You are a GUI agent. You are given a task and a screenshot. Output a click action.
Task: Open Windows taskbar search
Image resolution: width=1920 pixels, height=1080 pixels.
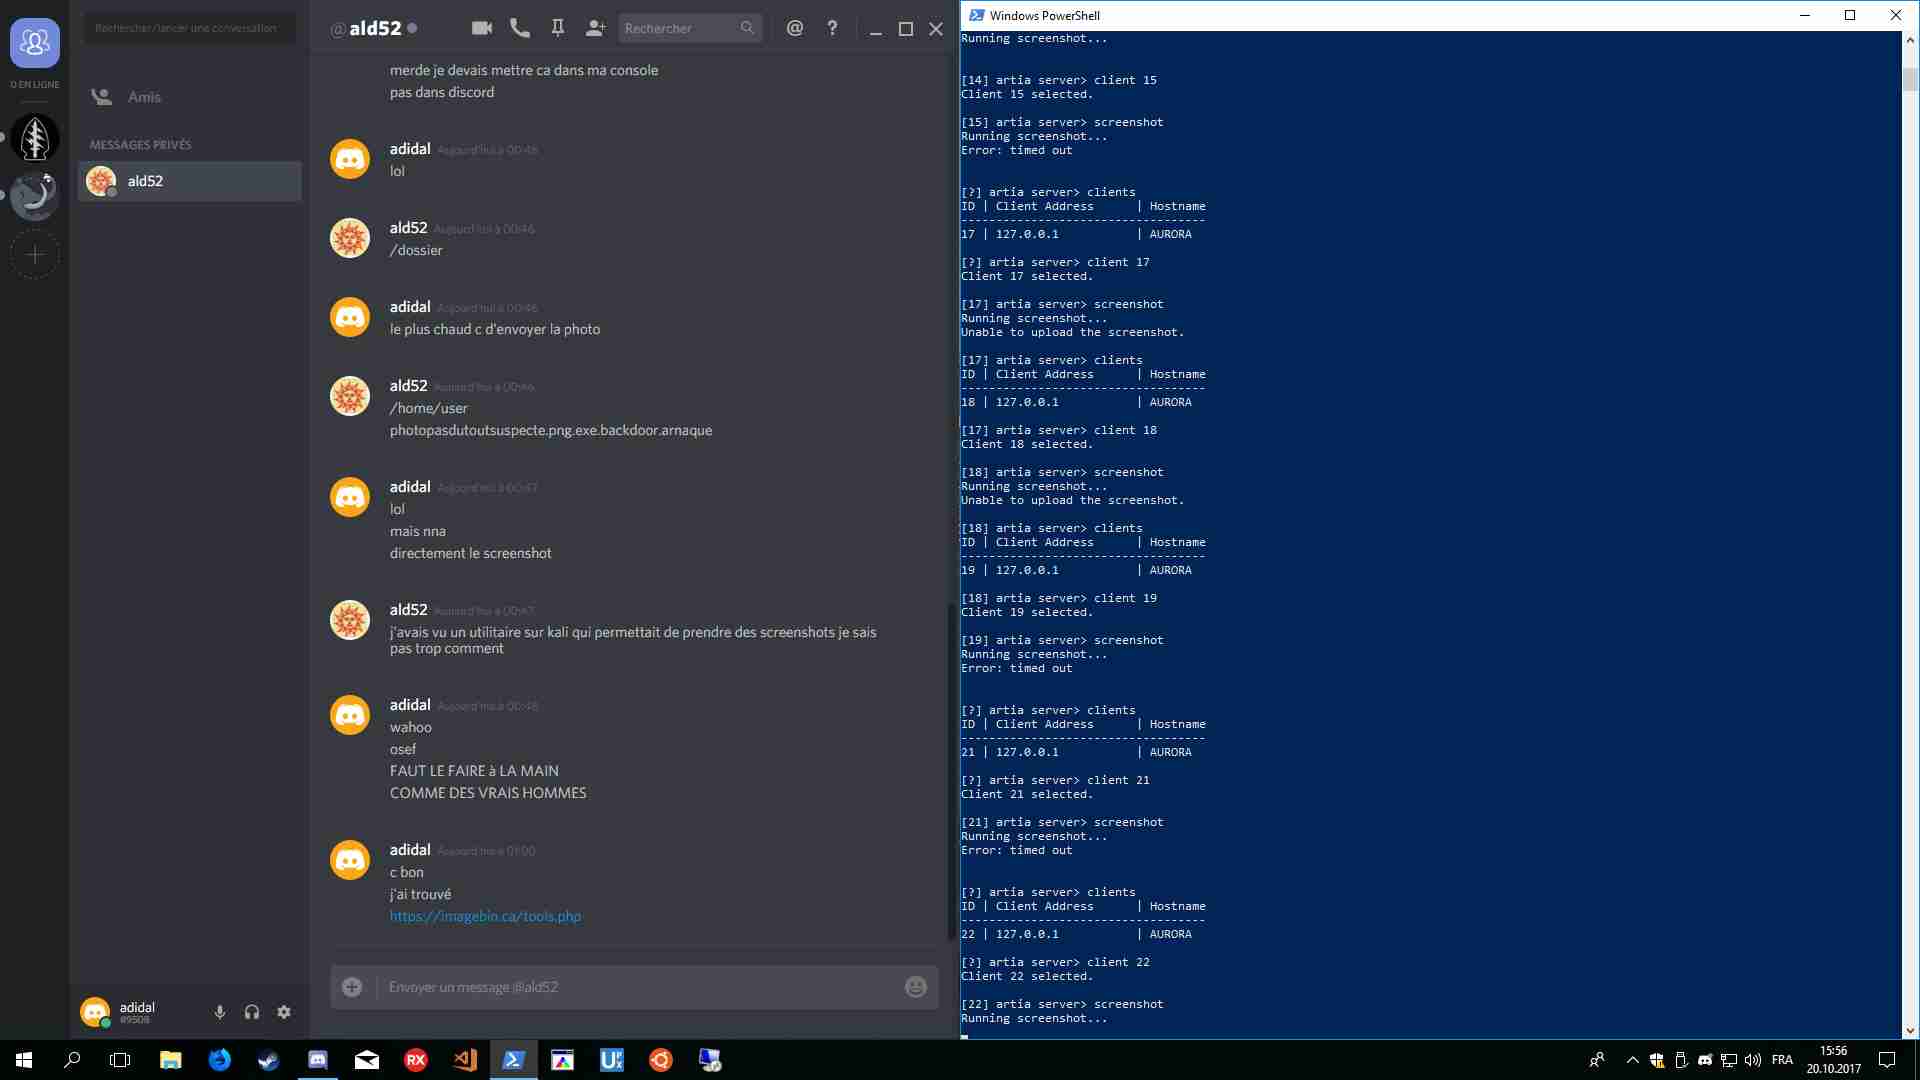[72, 1060]
